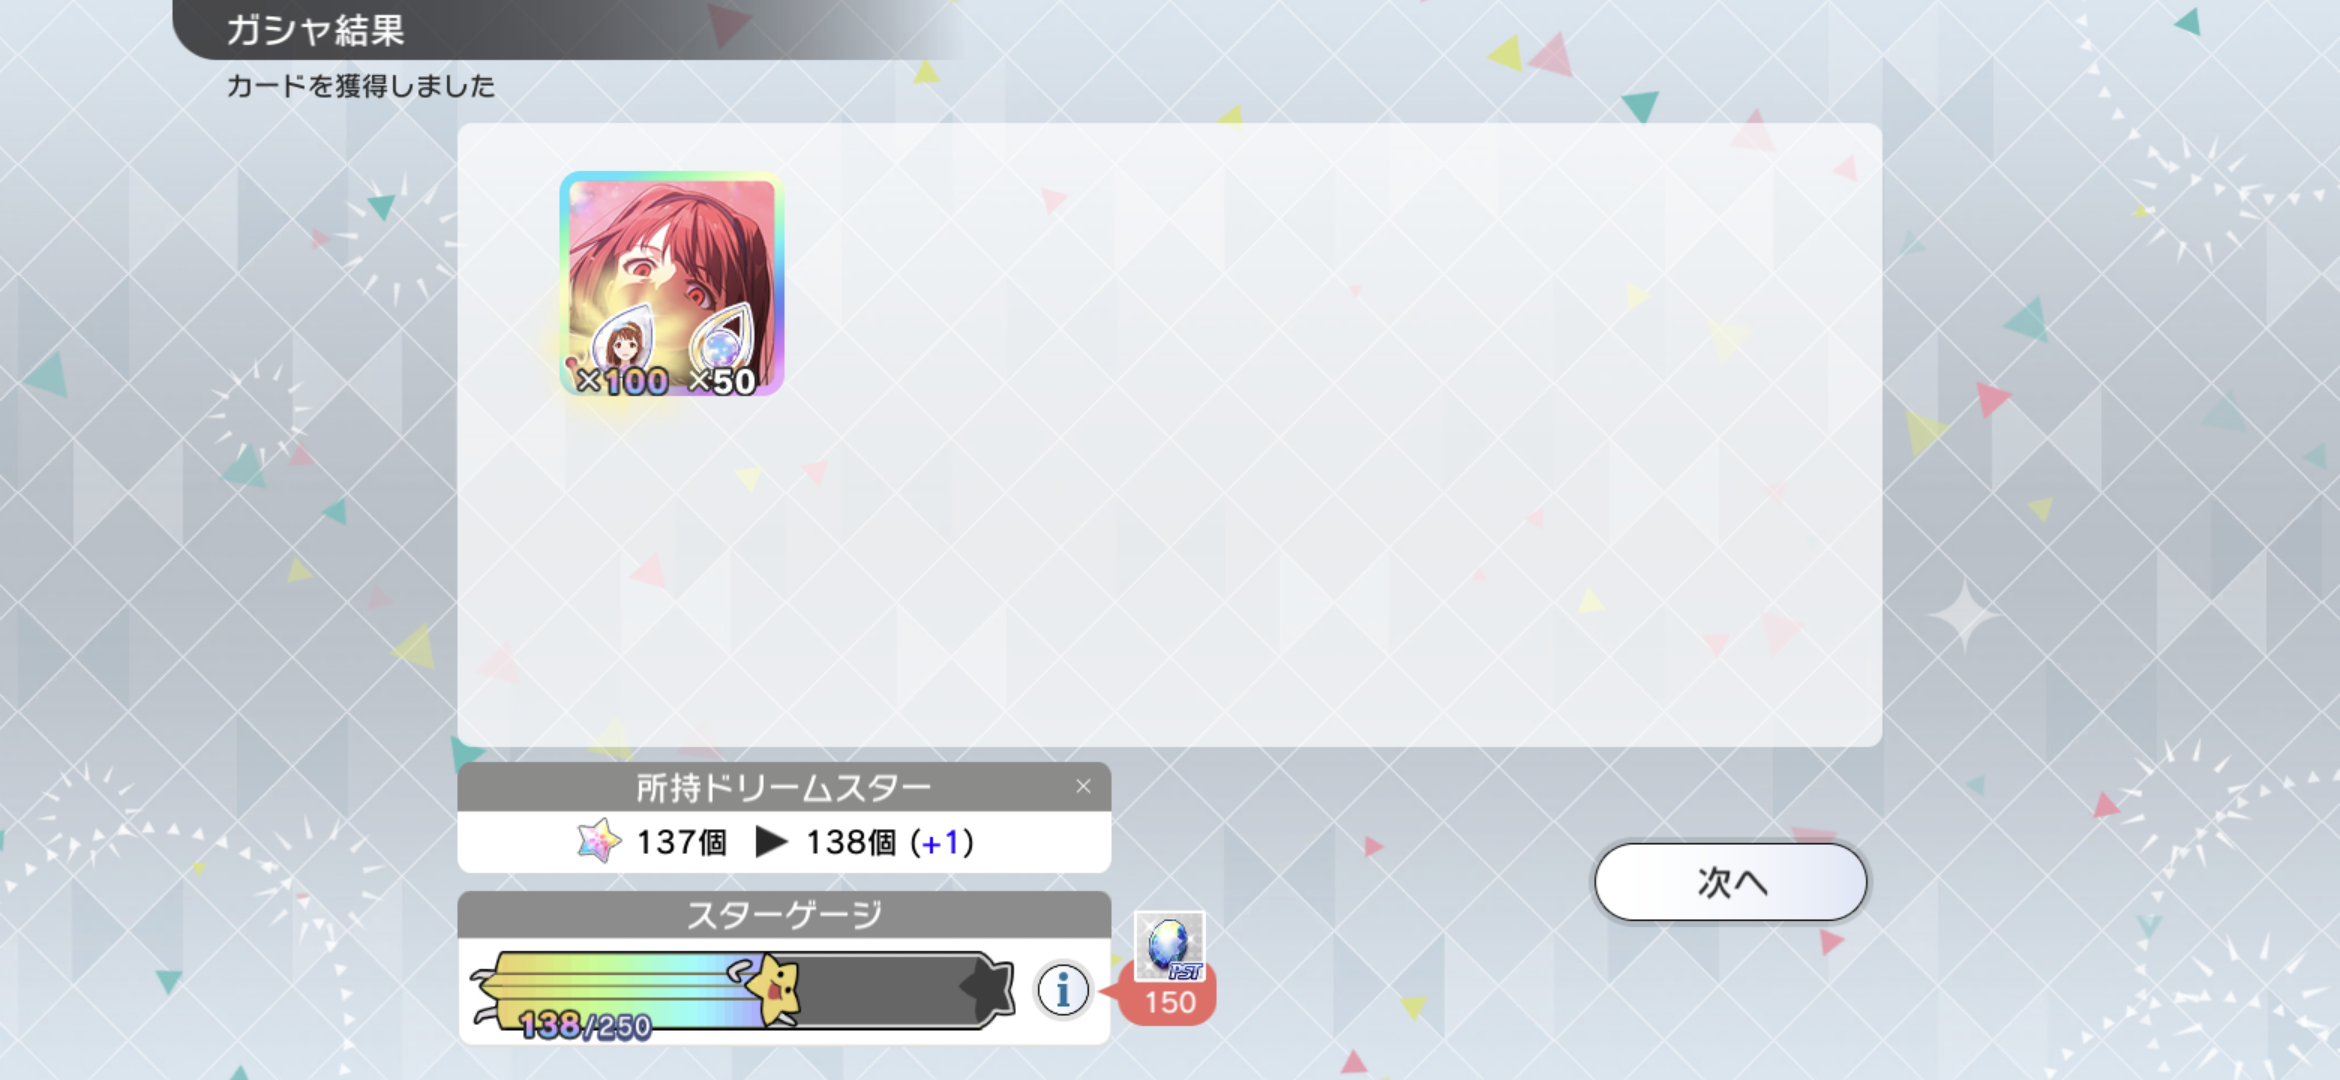The width and height of the screenshot is (2340, 1080).
Task: Click the 138/250 gauge counter
Action: tap(586, 1025)
